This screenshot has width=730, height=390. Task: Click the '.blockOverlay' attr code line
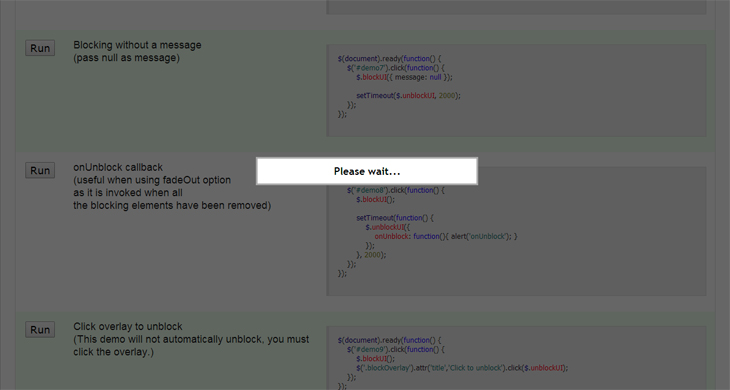coord(462,368)
